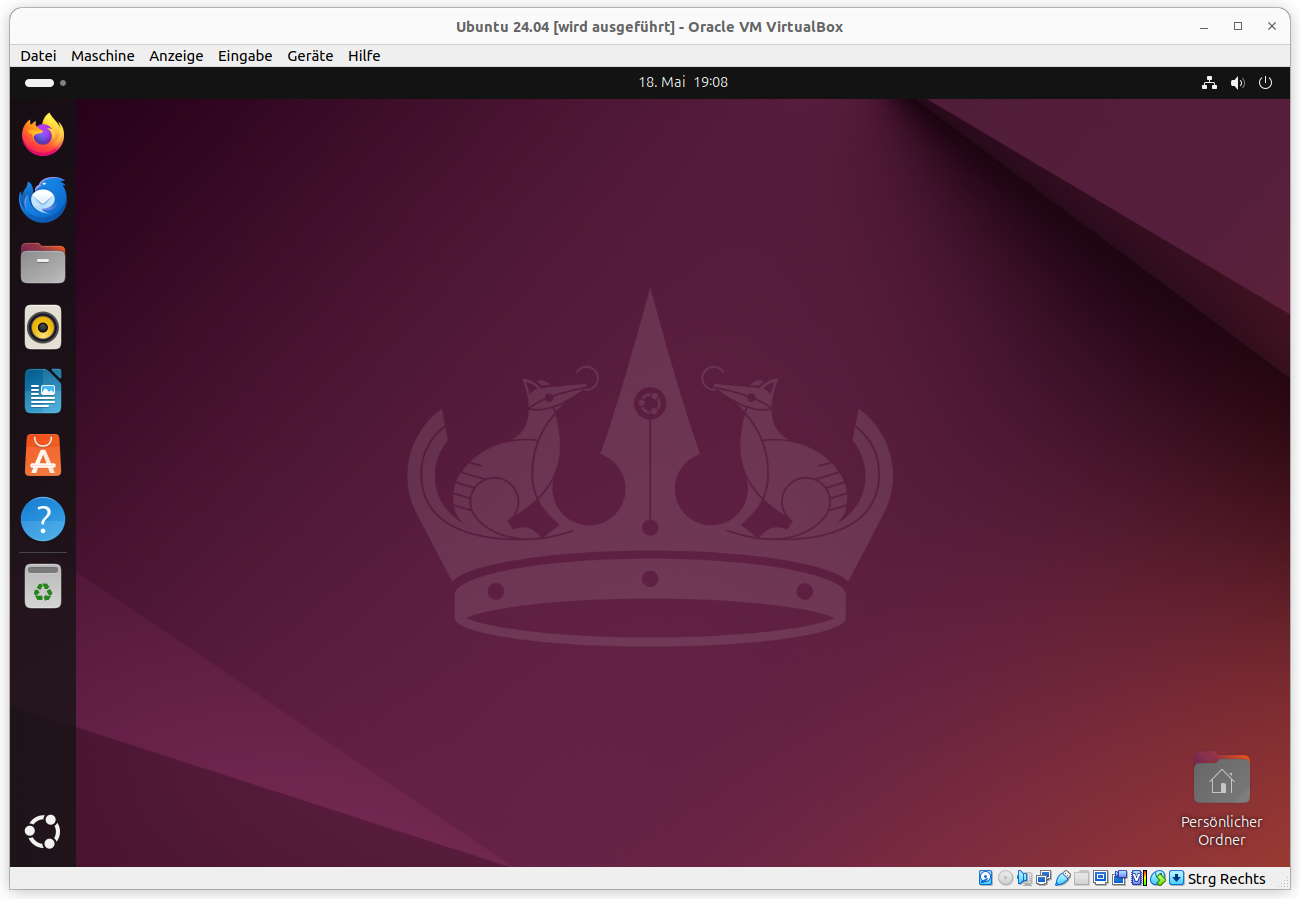Open the network menu in the top panel
Viewport: 1300px width, 899px height.
[x=1209, y=82]
